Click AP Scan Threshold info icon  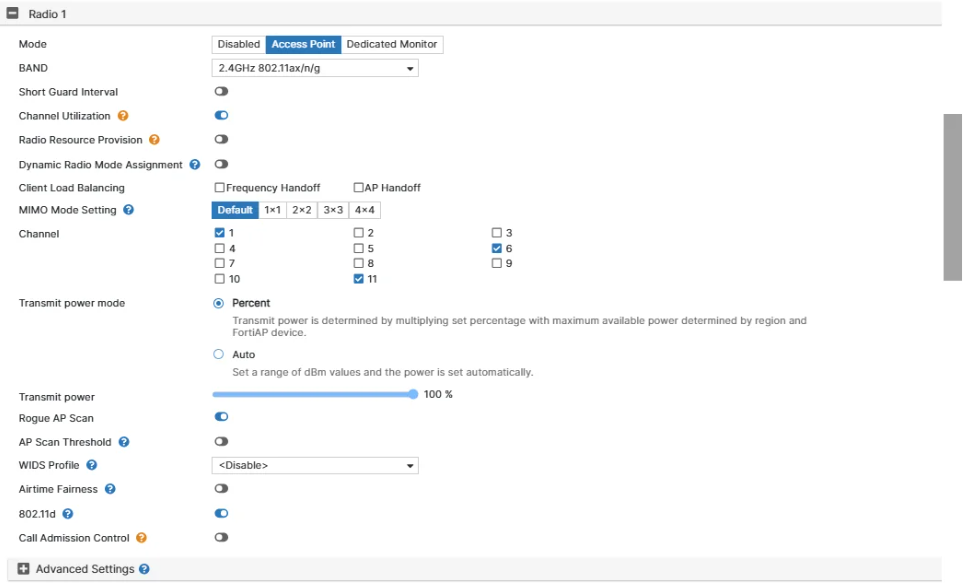pyautogui.click(x=124, y=442)
